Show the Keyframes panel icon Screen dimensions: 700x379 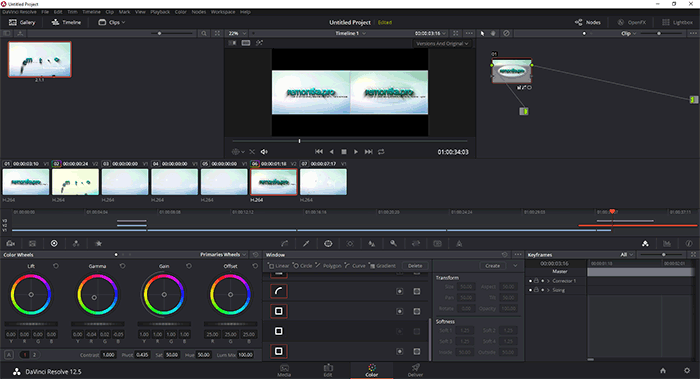[x=645, y=243]
